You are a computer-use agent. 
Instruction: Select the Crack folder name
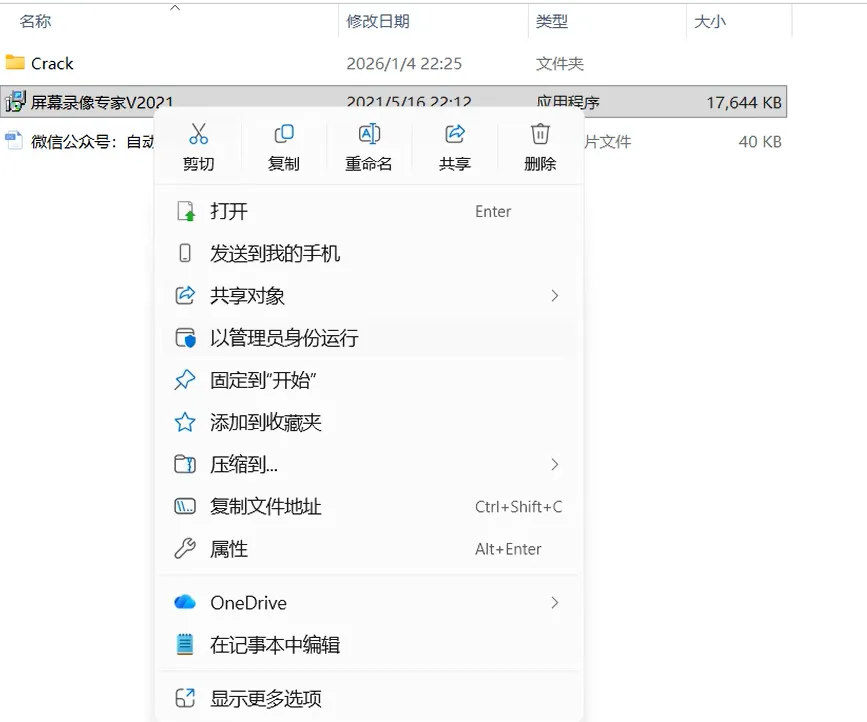pos(52,64)
